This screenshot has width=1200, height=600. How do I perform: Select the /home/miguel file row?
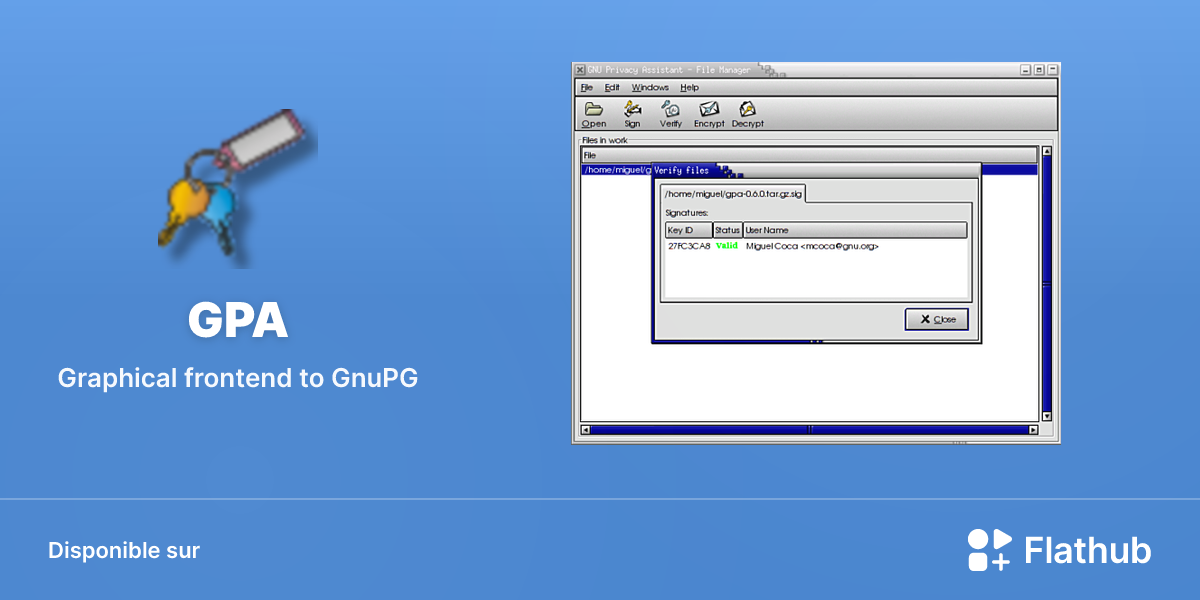pyautogui.click(x=809, y=169)
